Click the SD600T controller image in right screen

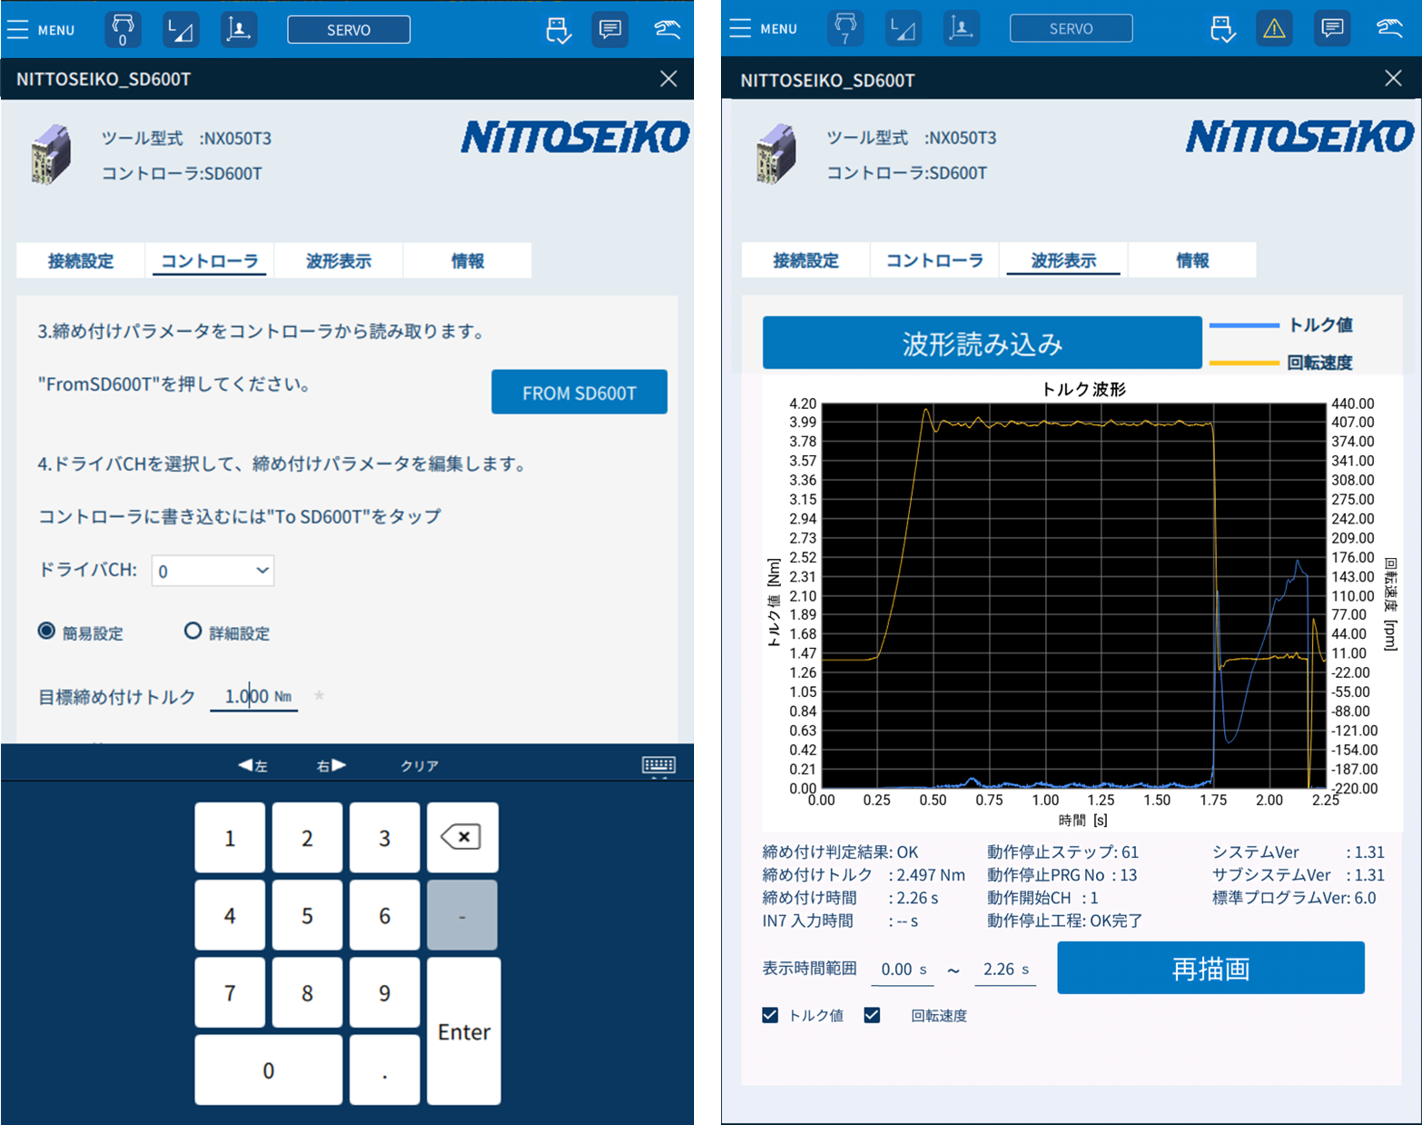point(776,153)
